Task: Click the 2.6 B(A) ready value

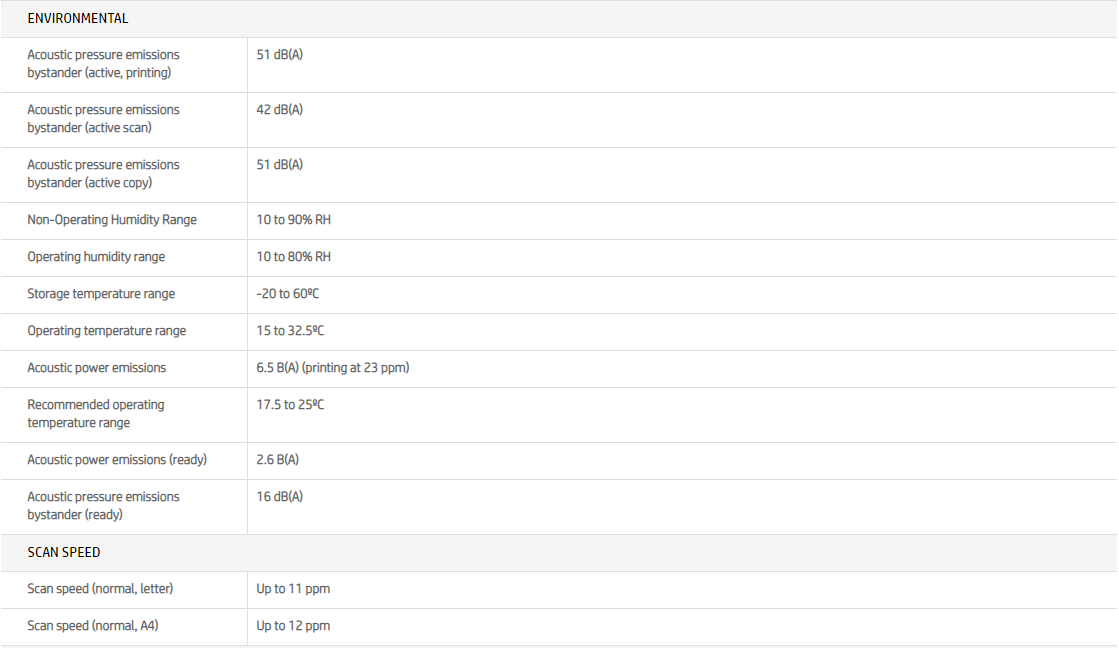Action: [x=277, y=460]
